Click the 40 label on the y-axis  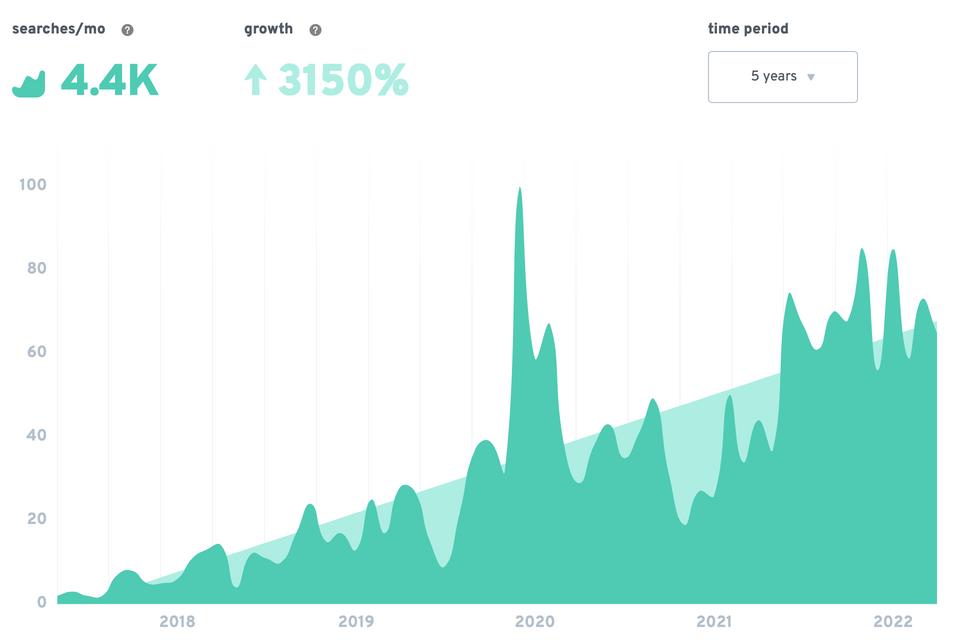point(36,435)
